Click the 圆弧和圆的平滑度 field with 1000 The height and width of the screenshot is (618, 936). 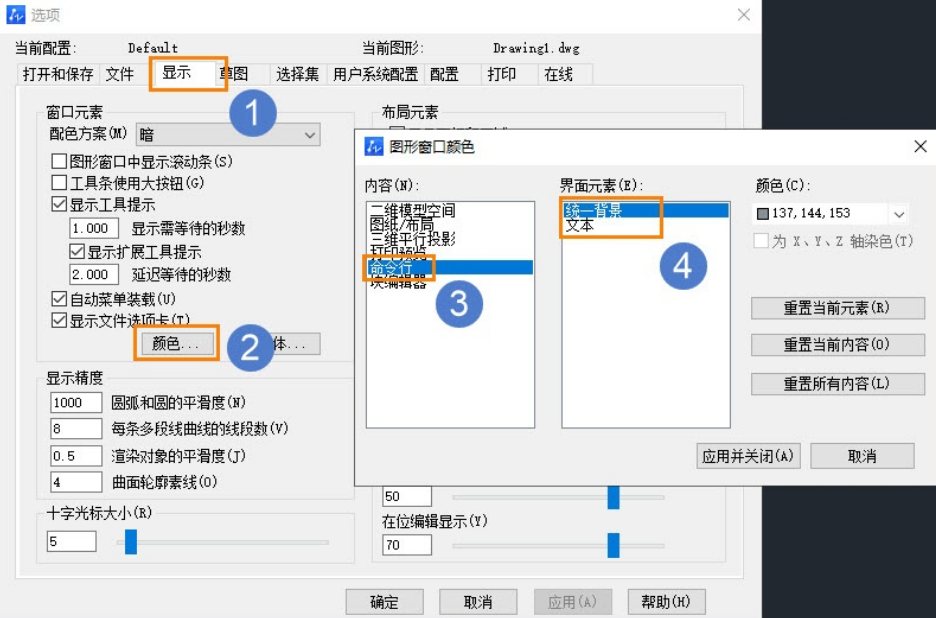click(76, 402)
